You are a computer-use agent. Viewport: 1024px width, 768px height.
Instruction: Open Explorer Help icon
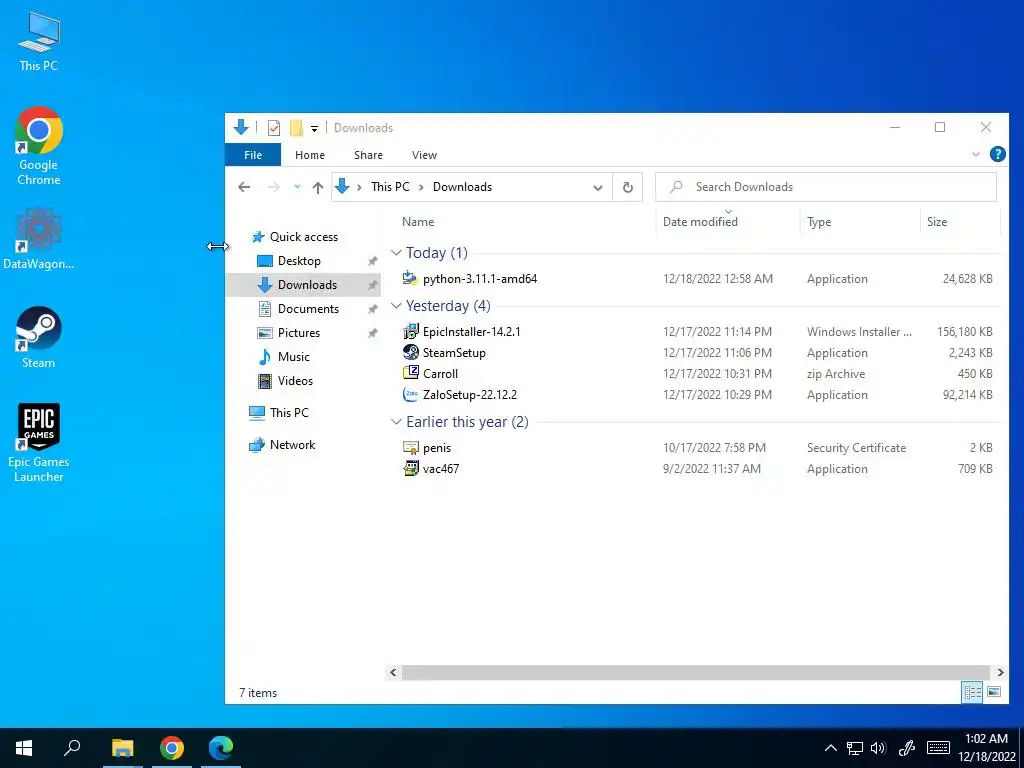pyautogui.click(x=997, y=154)
